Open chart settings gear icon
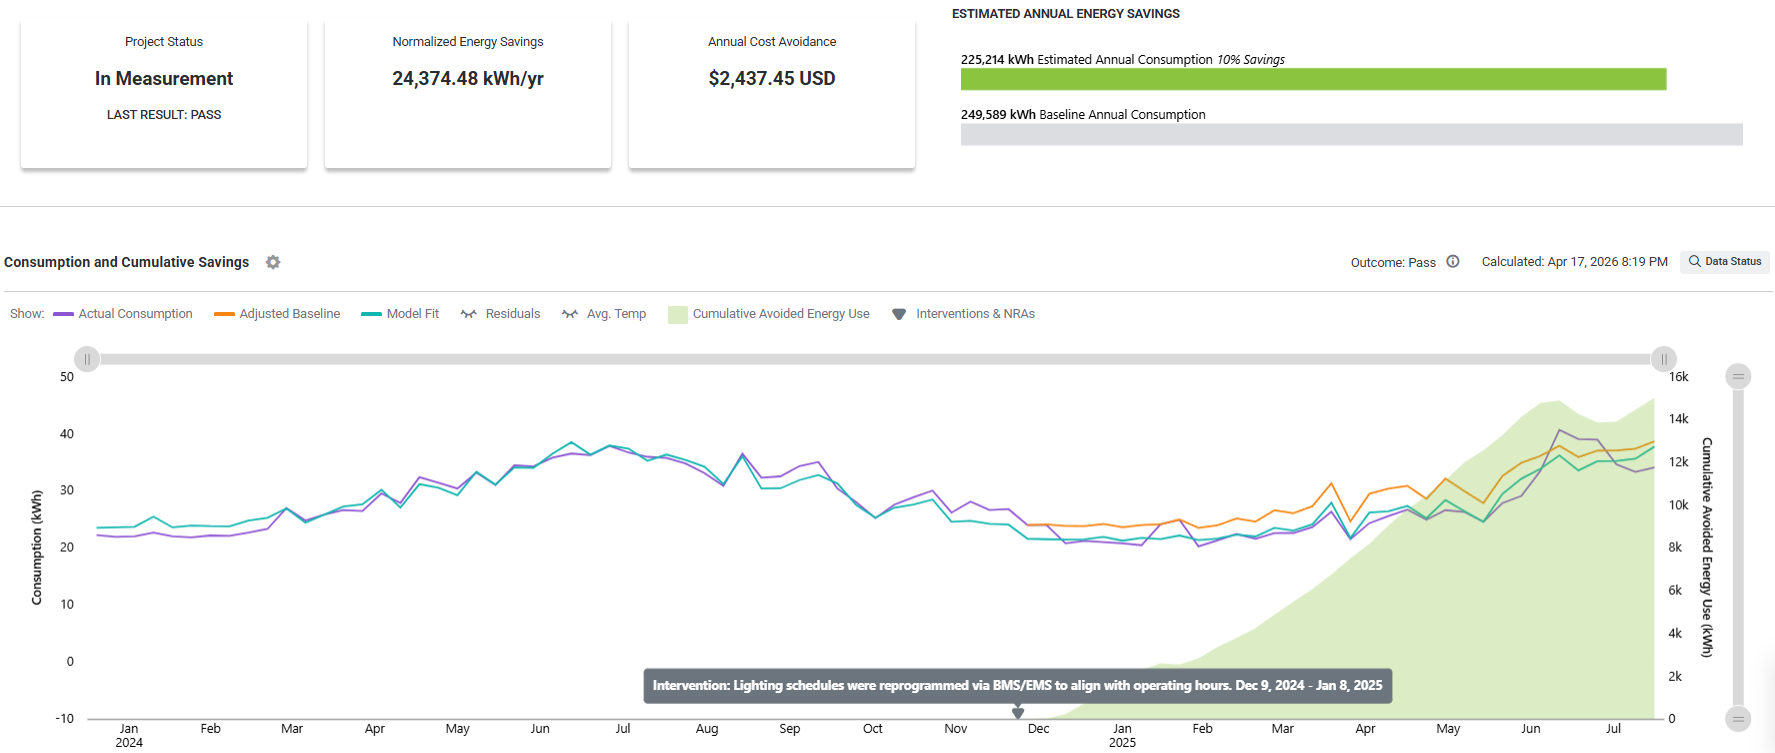 pyautogui.click(x=273, y=262)
